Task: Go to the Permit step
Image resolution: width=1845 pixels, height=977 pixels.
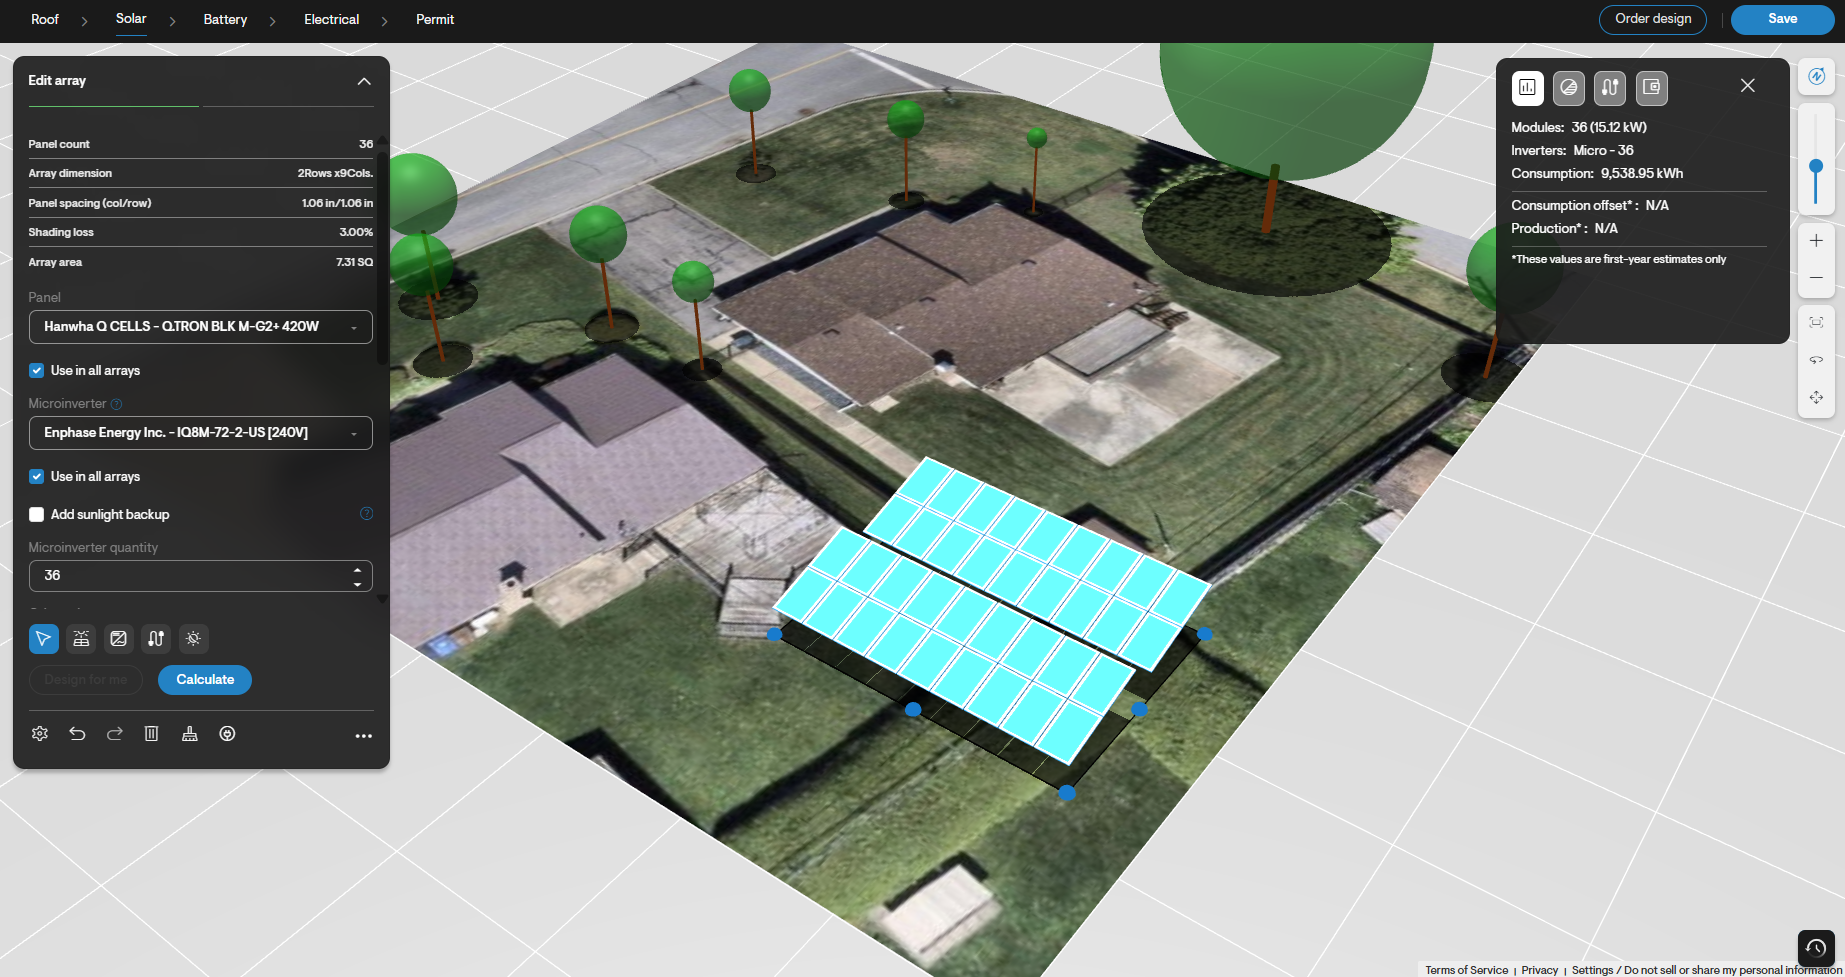Action: 435,20
